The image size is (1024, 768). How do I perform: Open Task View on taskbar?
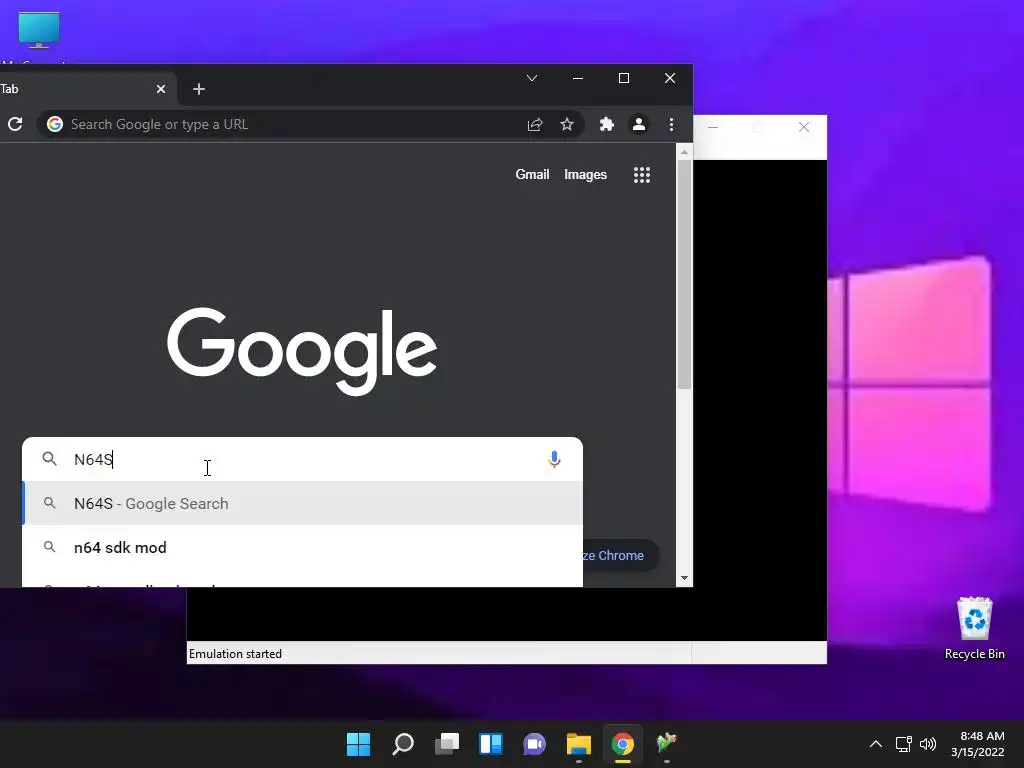pos(447,744)
